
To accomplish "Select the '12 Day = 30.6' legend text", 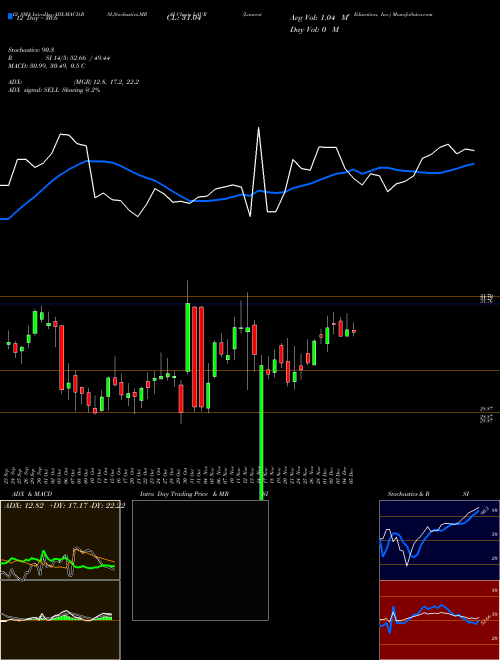I will (37, 19).
